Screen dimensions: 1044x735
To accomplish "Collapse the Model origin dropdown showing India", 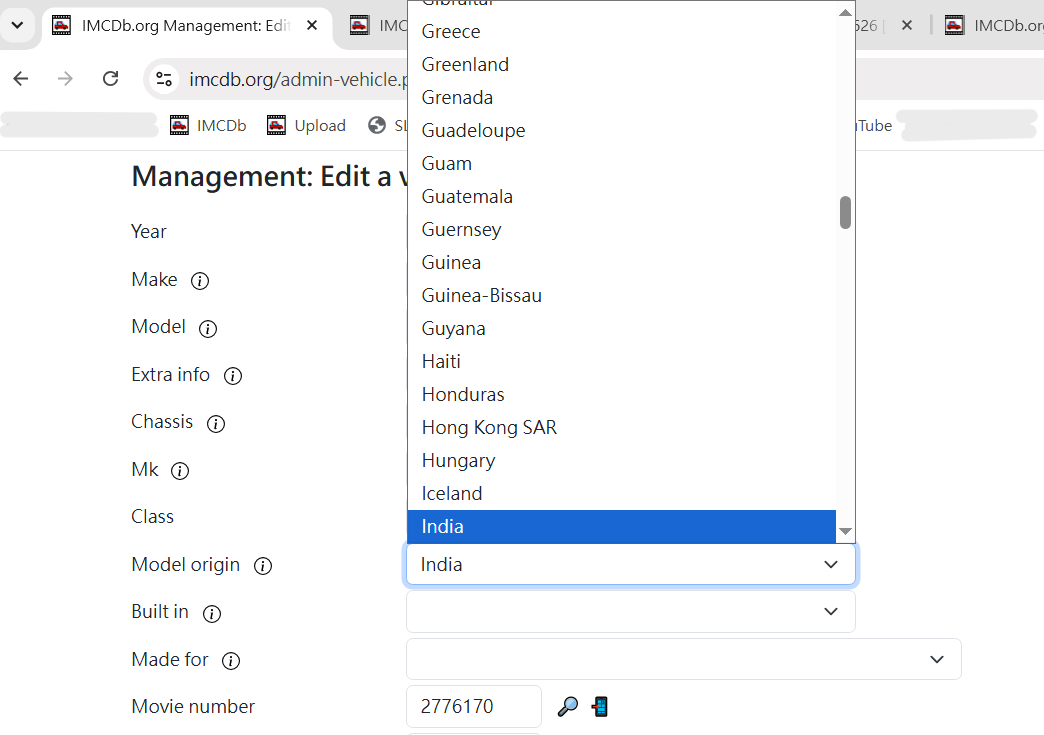I will 631,565.
